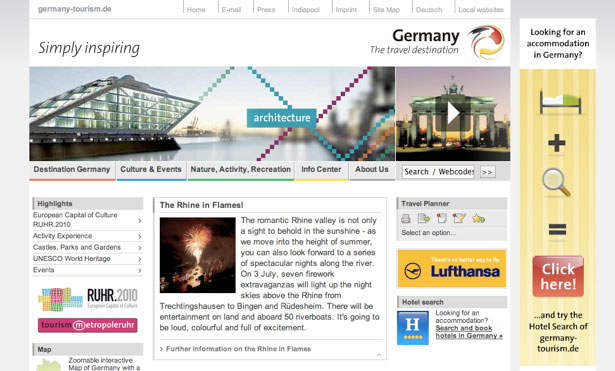Click the Map section header
This screenshot has height=371, width=615.
88,349
